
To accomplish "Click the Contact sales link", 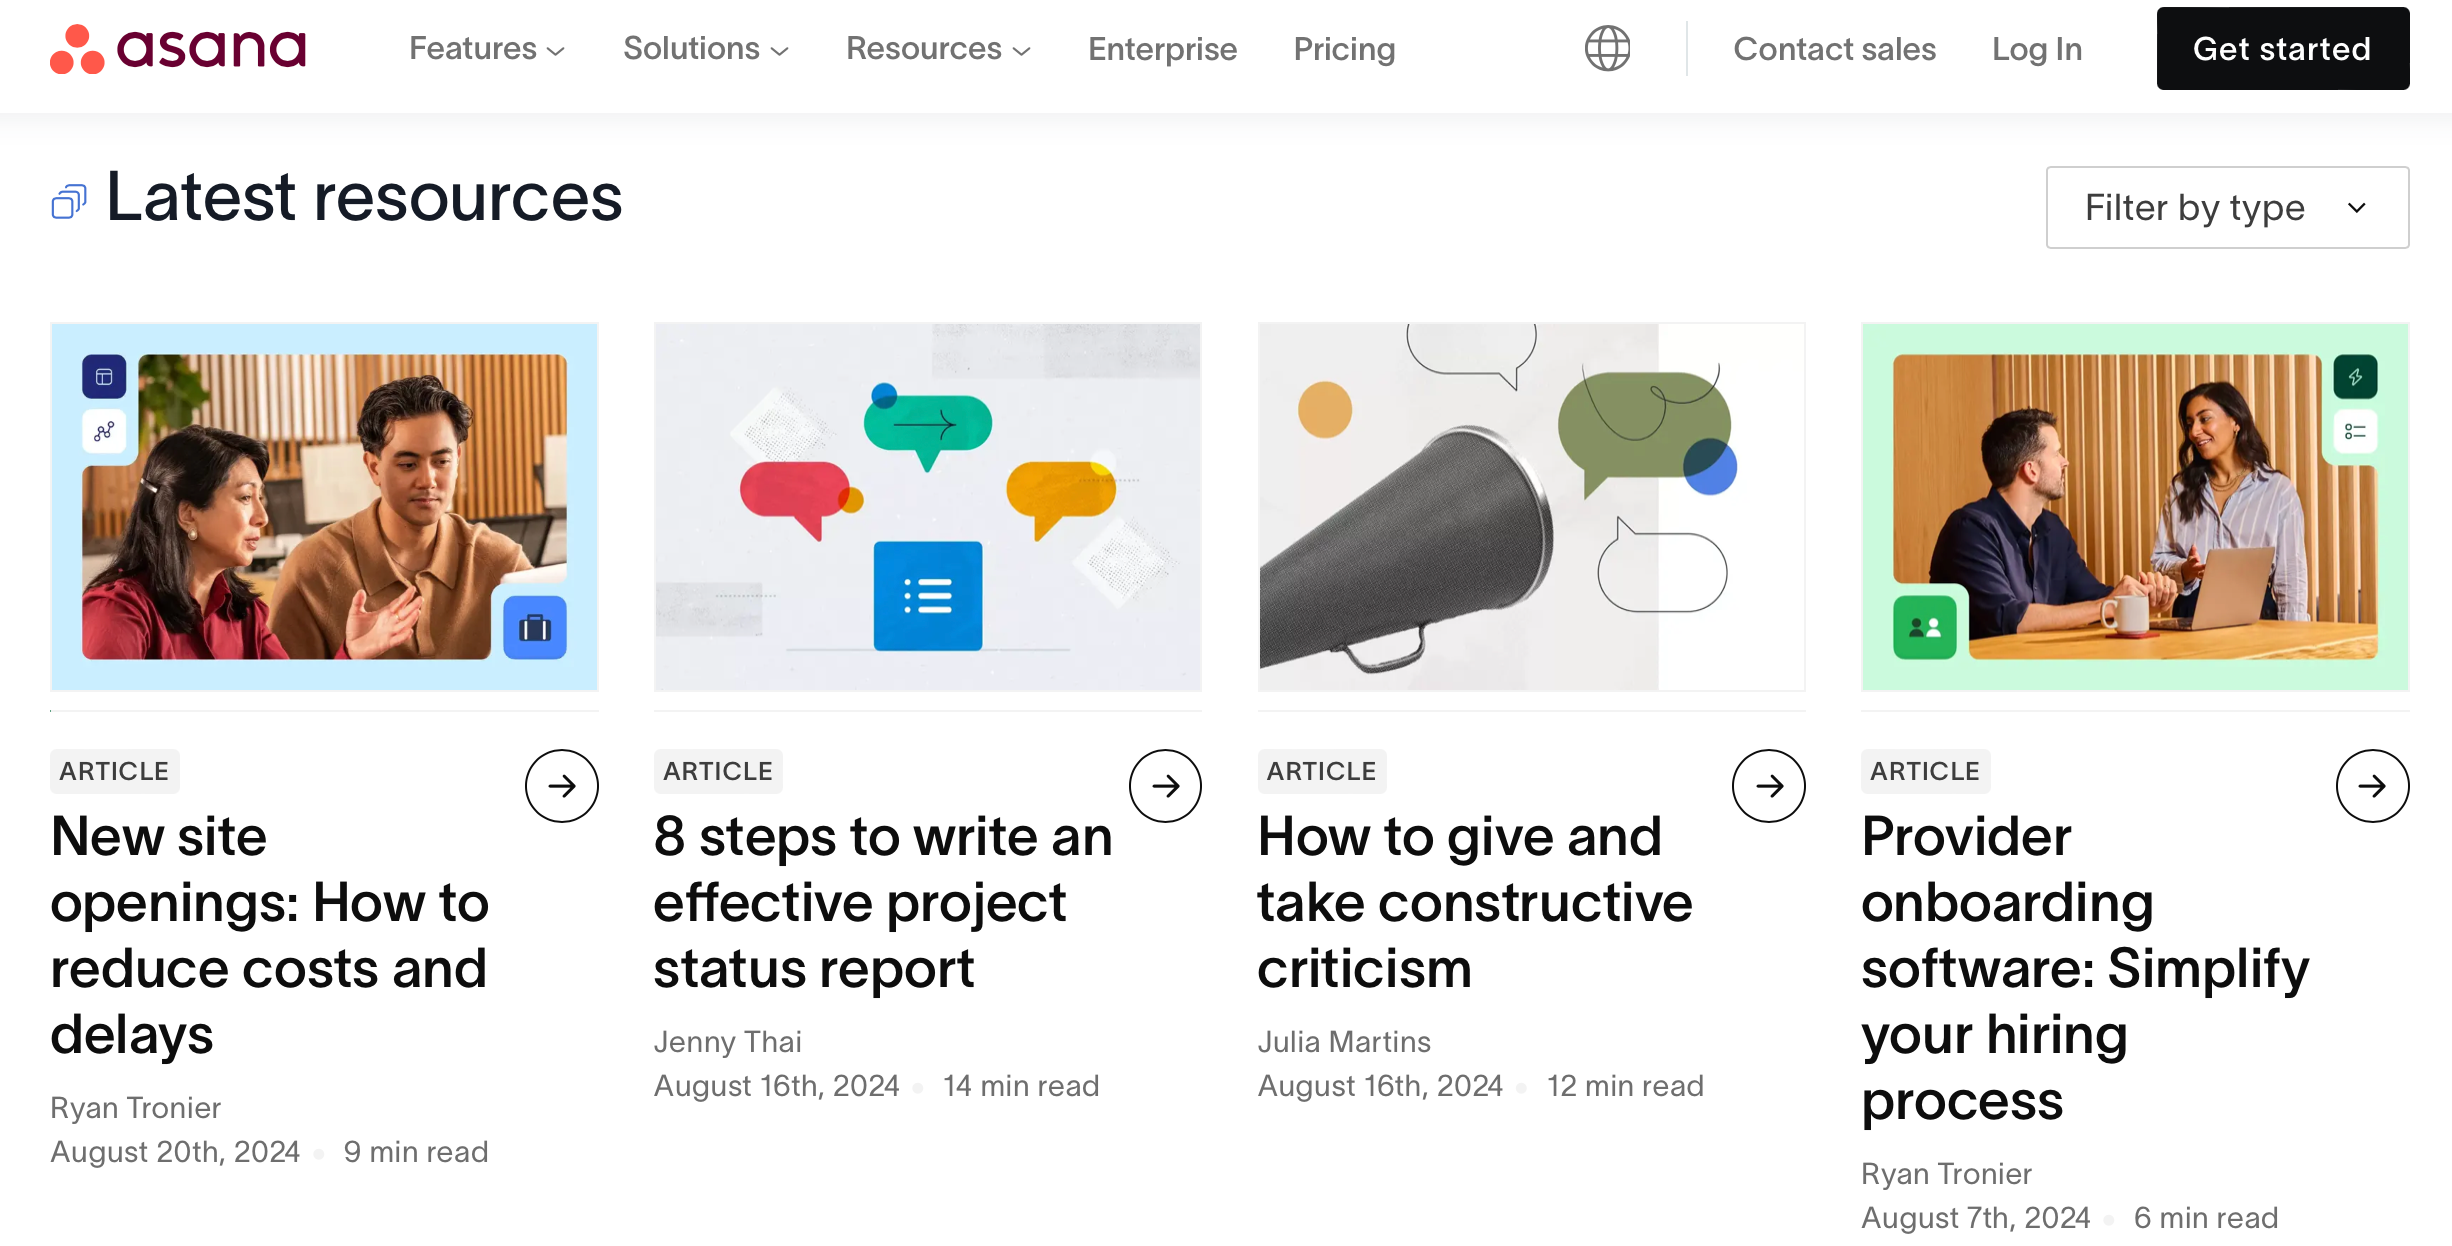I will point(1834,49).
